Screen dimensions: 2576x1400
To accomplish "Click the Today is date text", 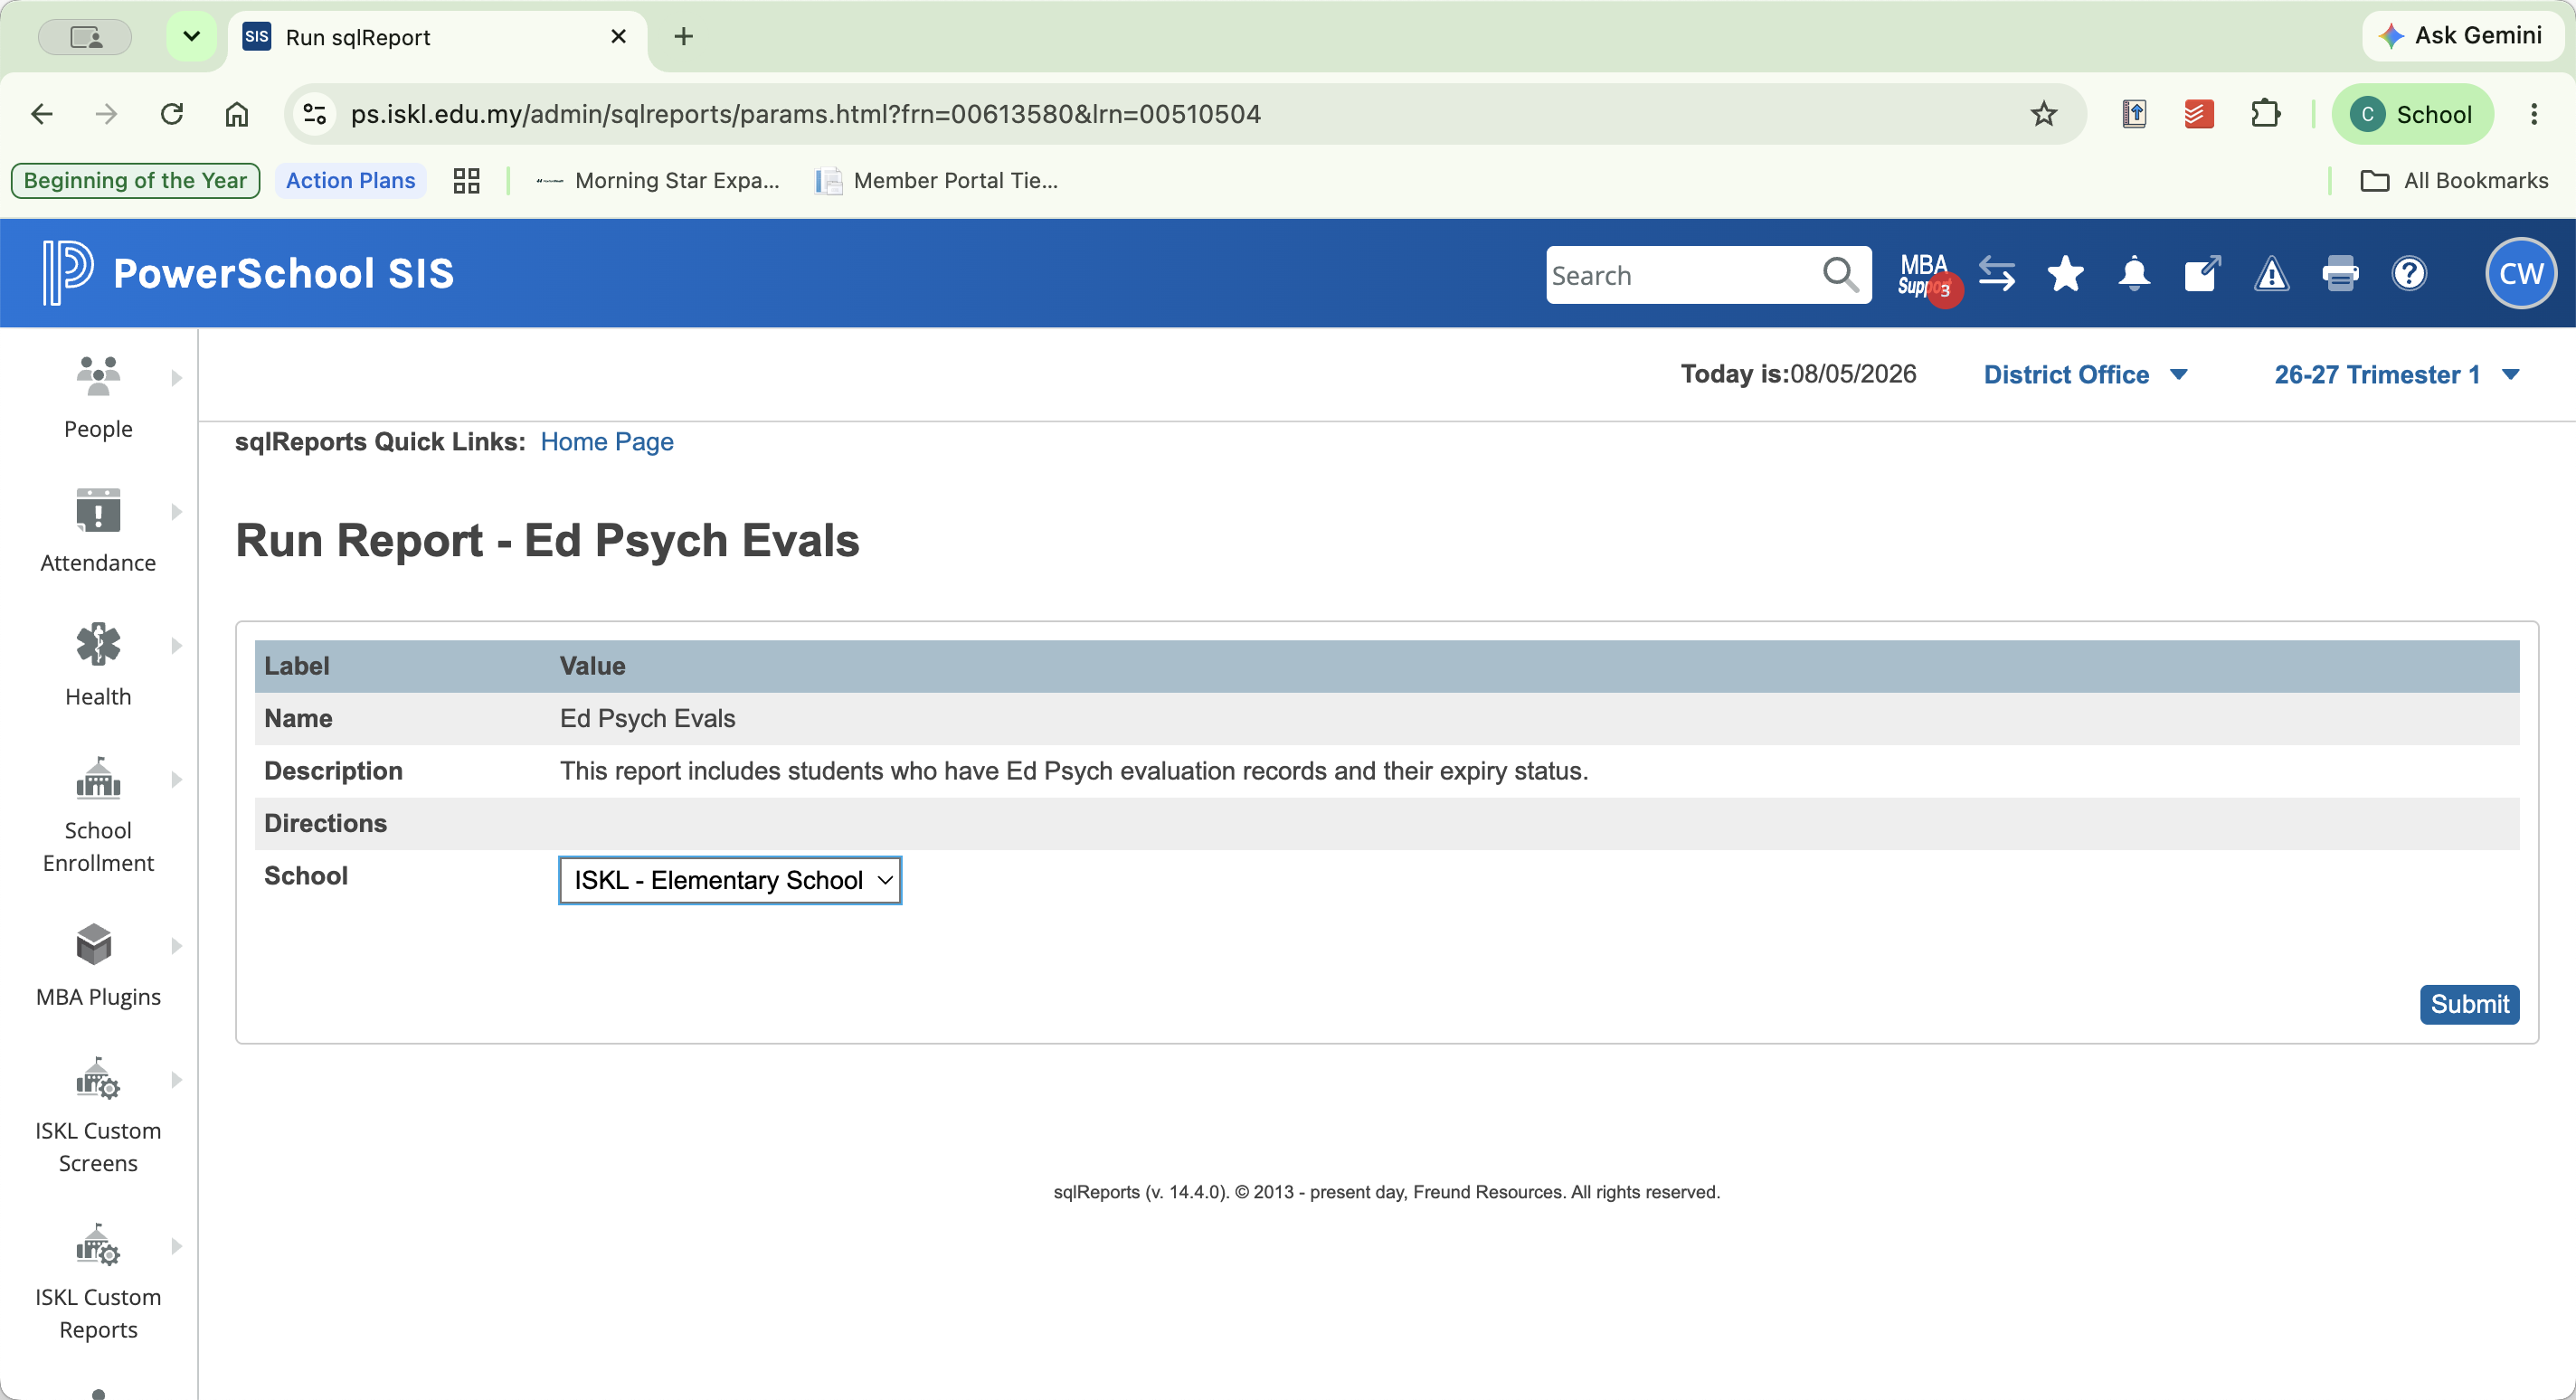I will pyautogui.click(x=1798, y=374).
